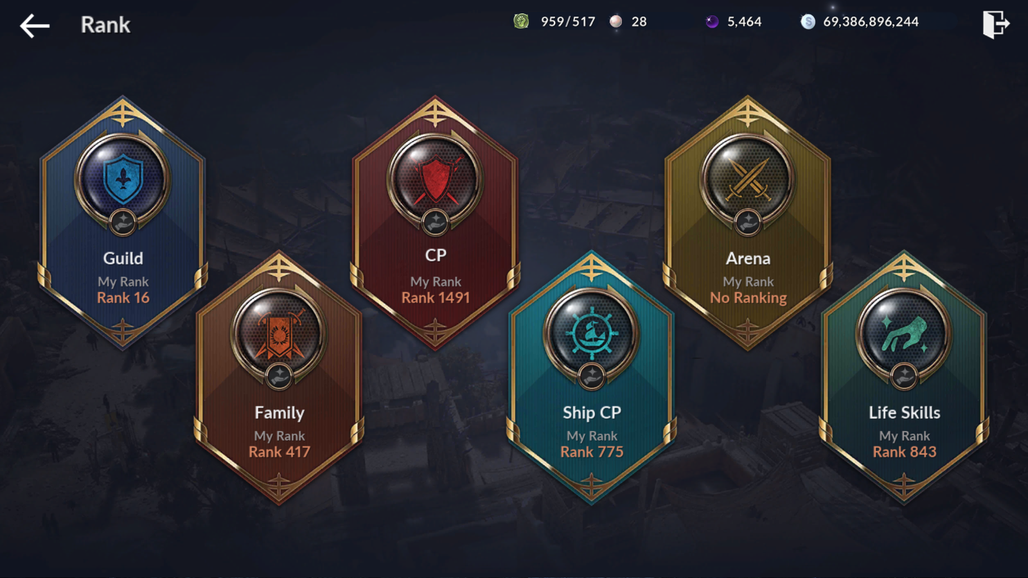Click the purple black pearl icon
This screenshot has height=578, width=1028.
[x=712, y=22]
